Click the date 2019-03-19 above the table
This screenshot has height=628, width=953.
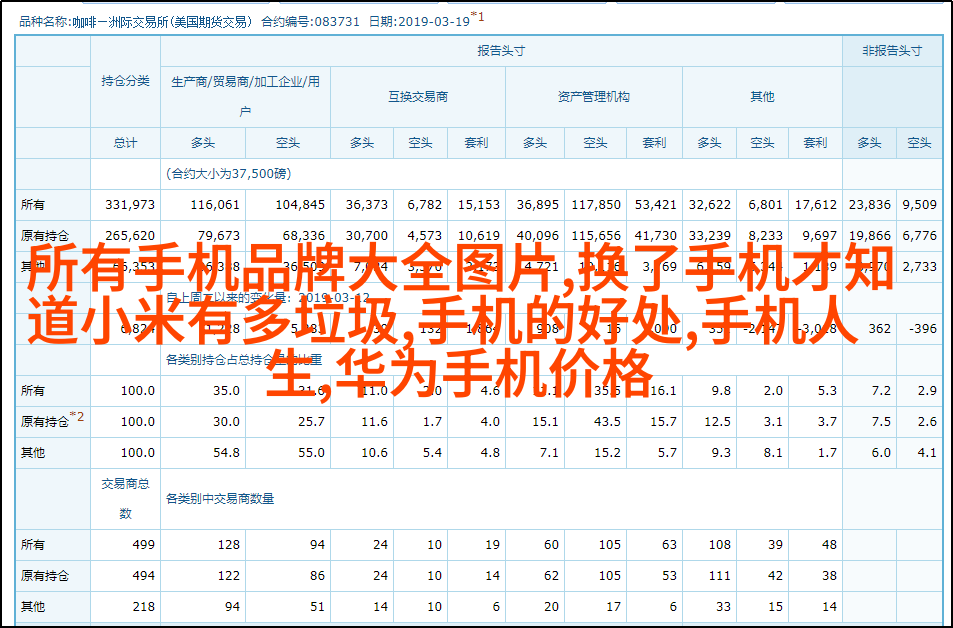tap(436, 21)
